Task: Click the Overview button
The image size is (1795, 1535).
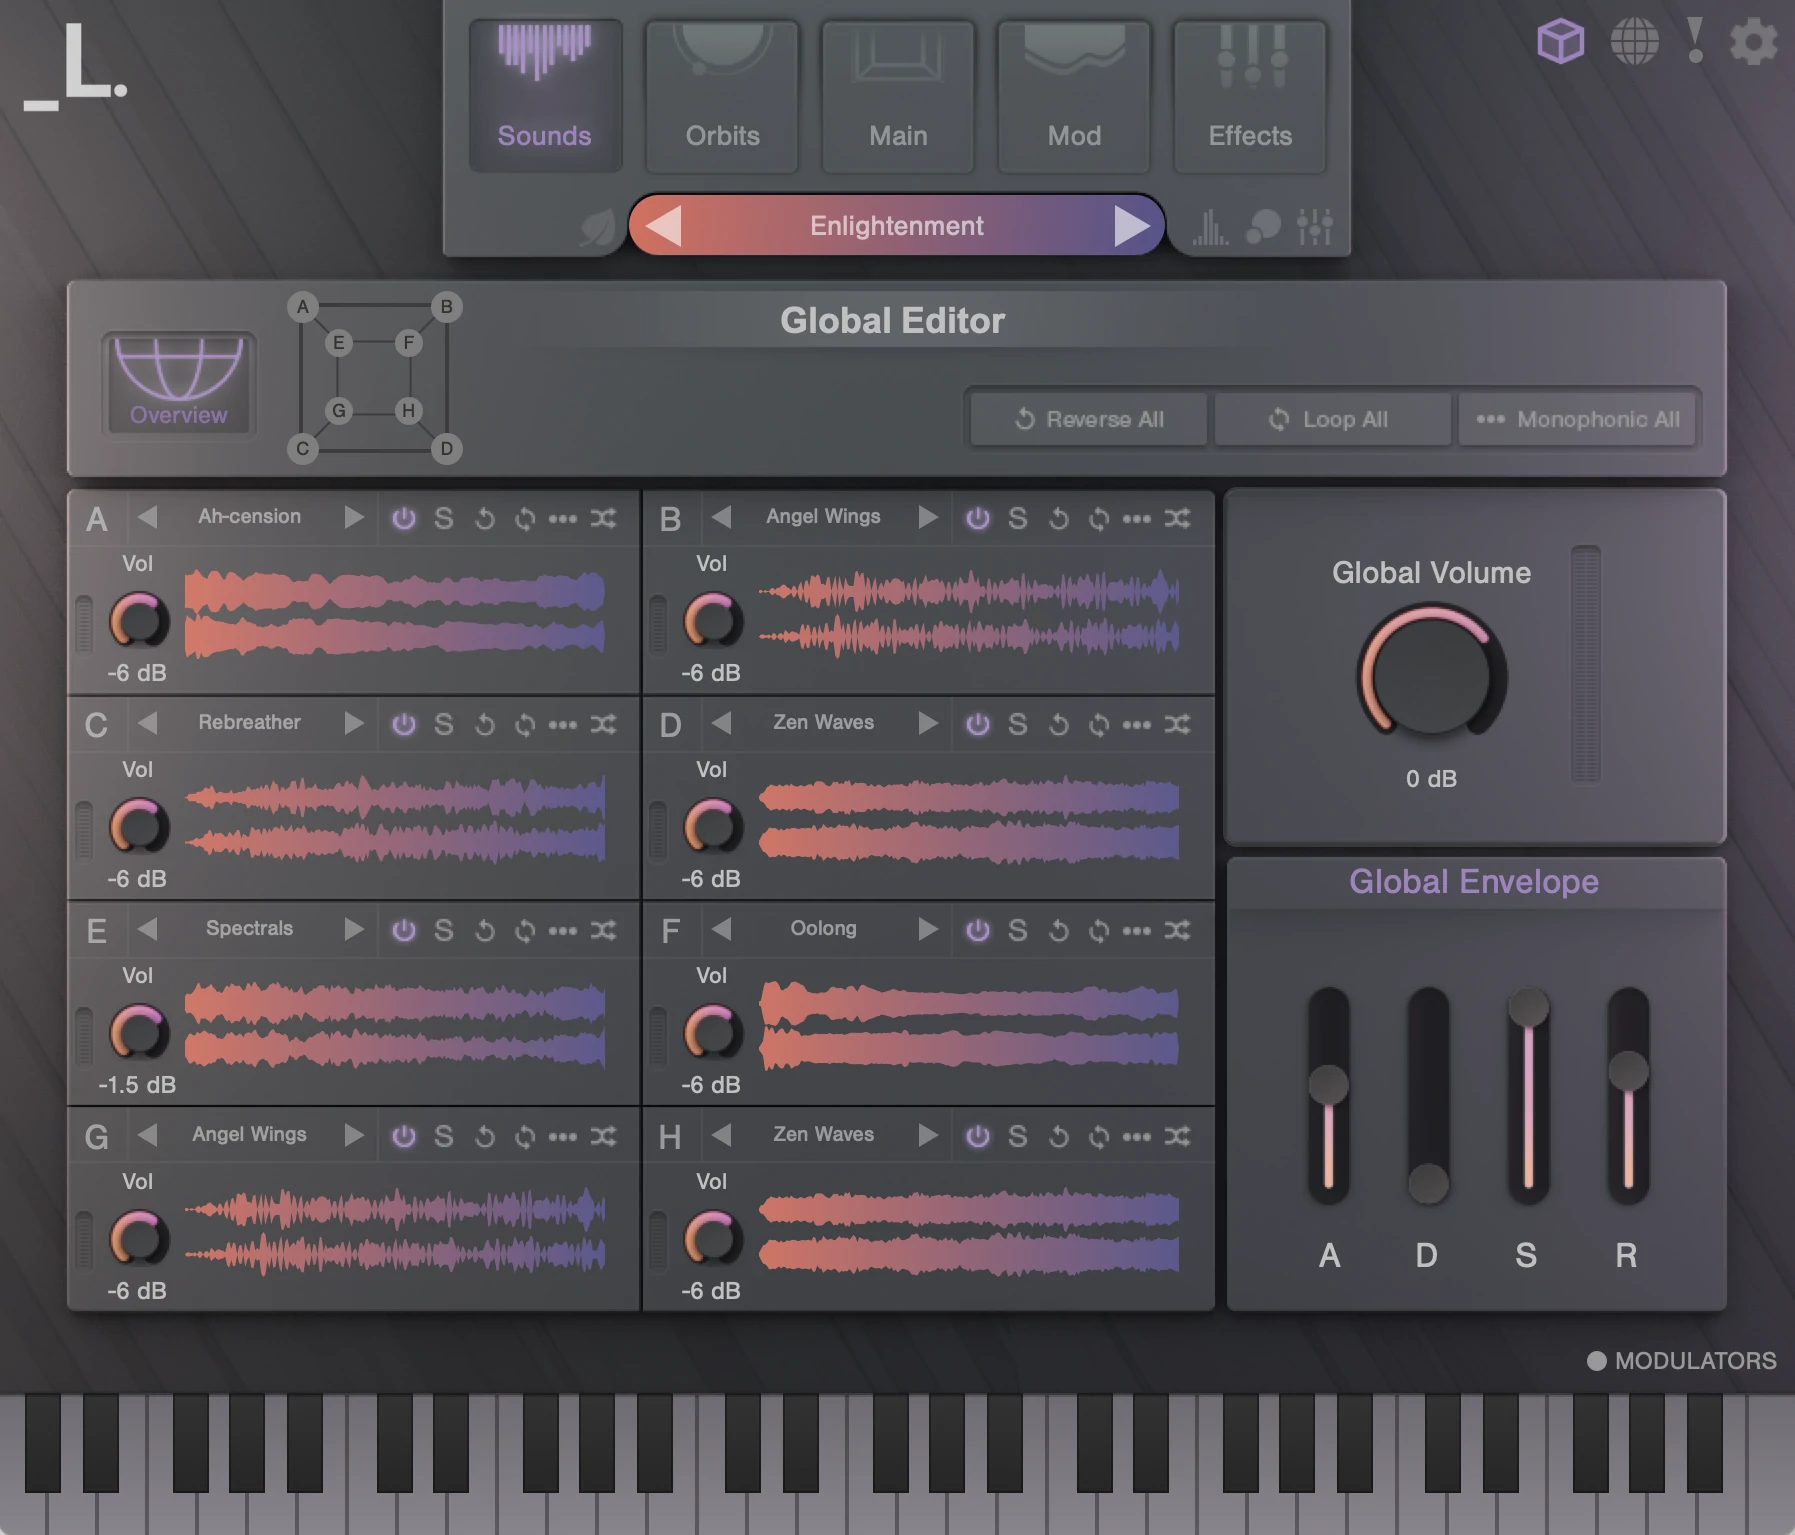Action: (x=179, y=384)
